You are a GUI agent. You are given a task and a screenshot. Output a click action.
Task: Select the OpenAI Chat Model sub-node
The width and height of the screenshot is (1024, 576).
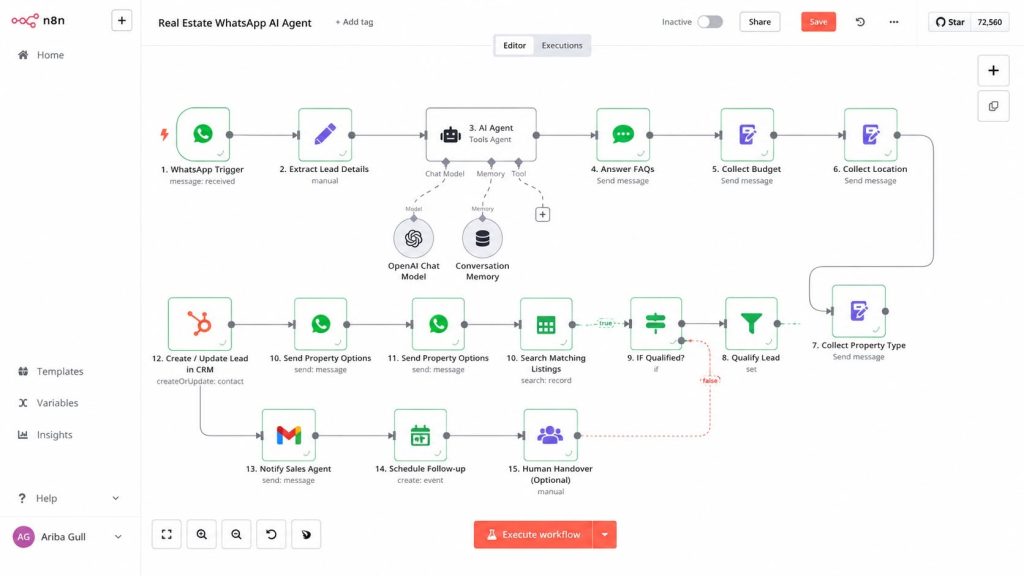413,238
